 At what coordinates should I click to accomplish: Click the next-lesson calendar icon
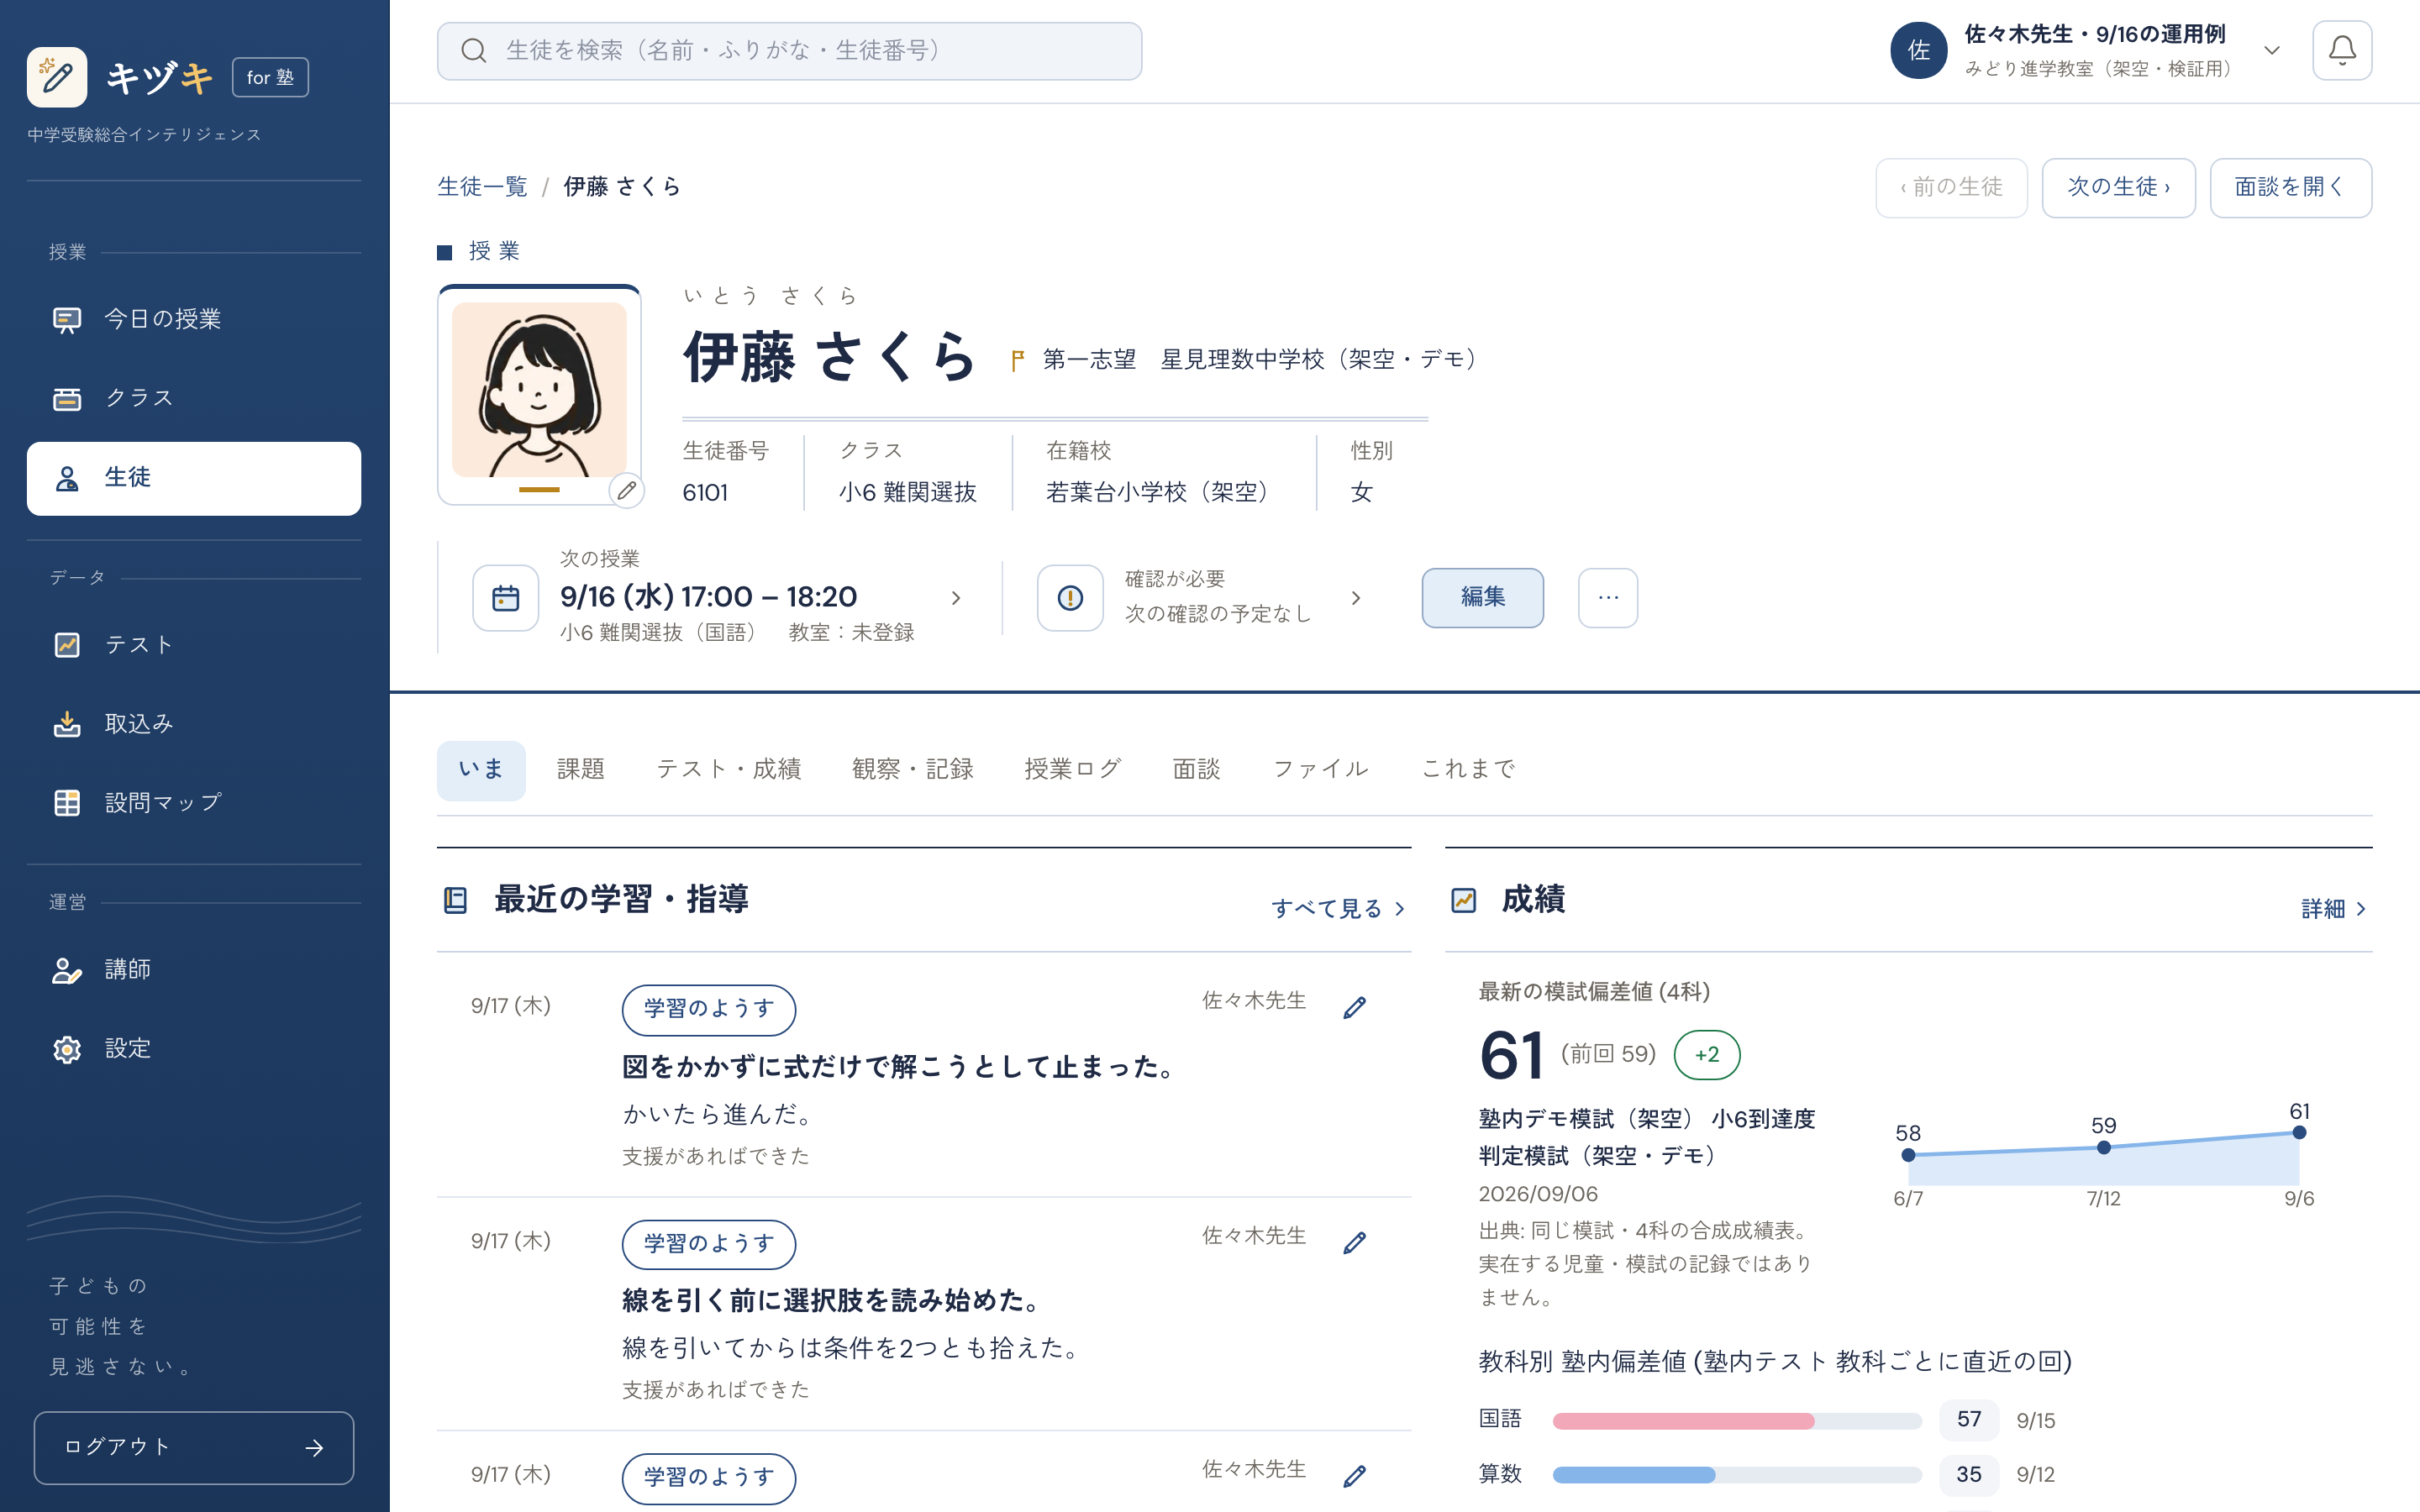(506, 598)
